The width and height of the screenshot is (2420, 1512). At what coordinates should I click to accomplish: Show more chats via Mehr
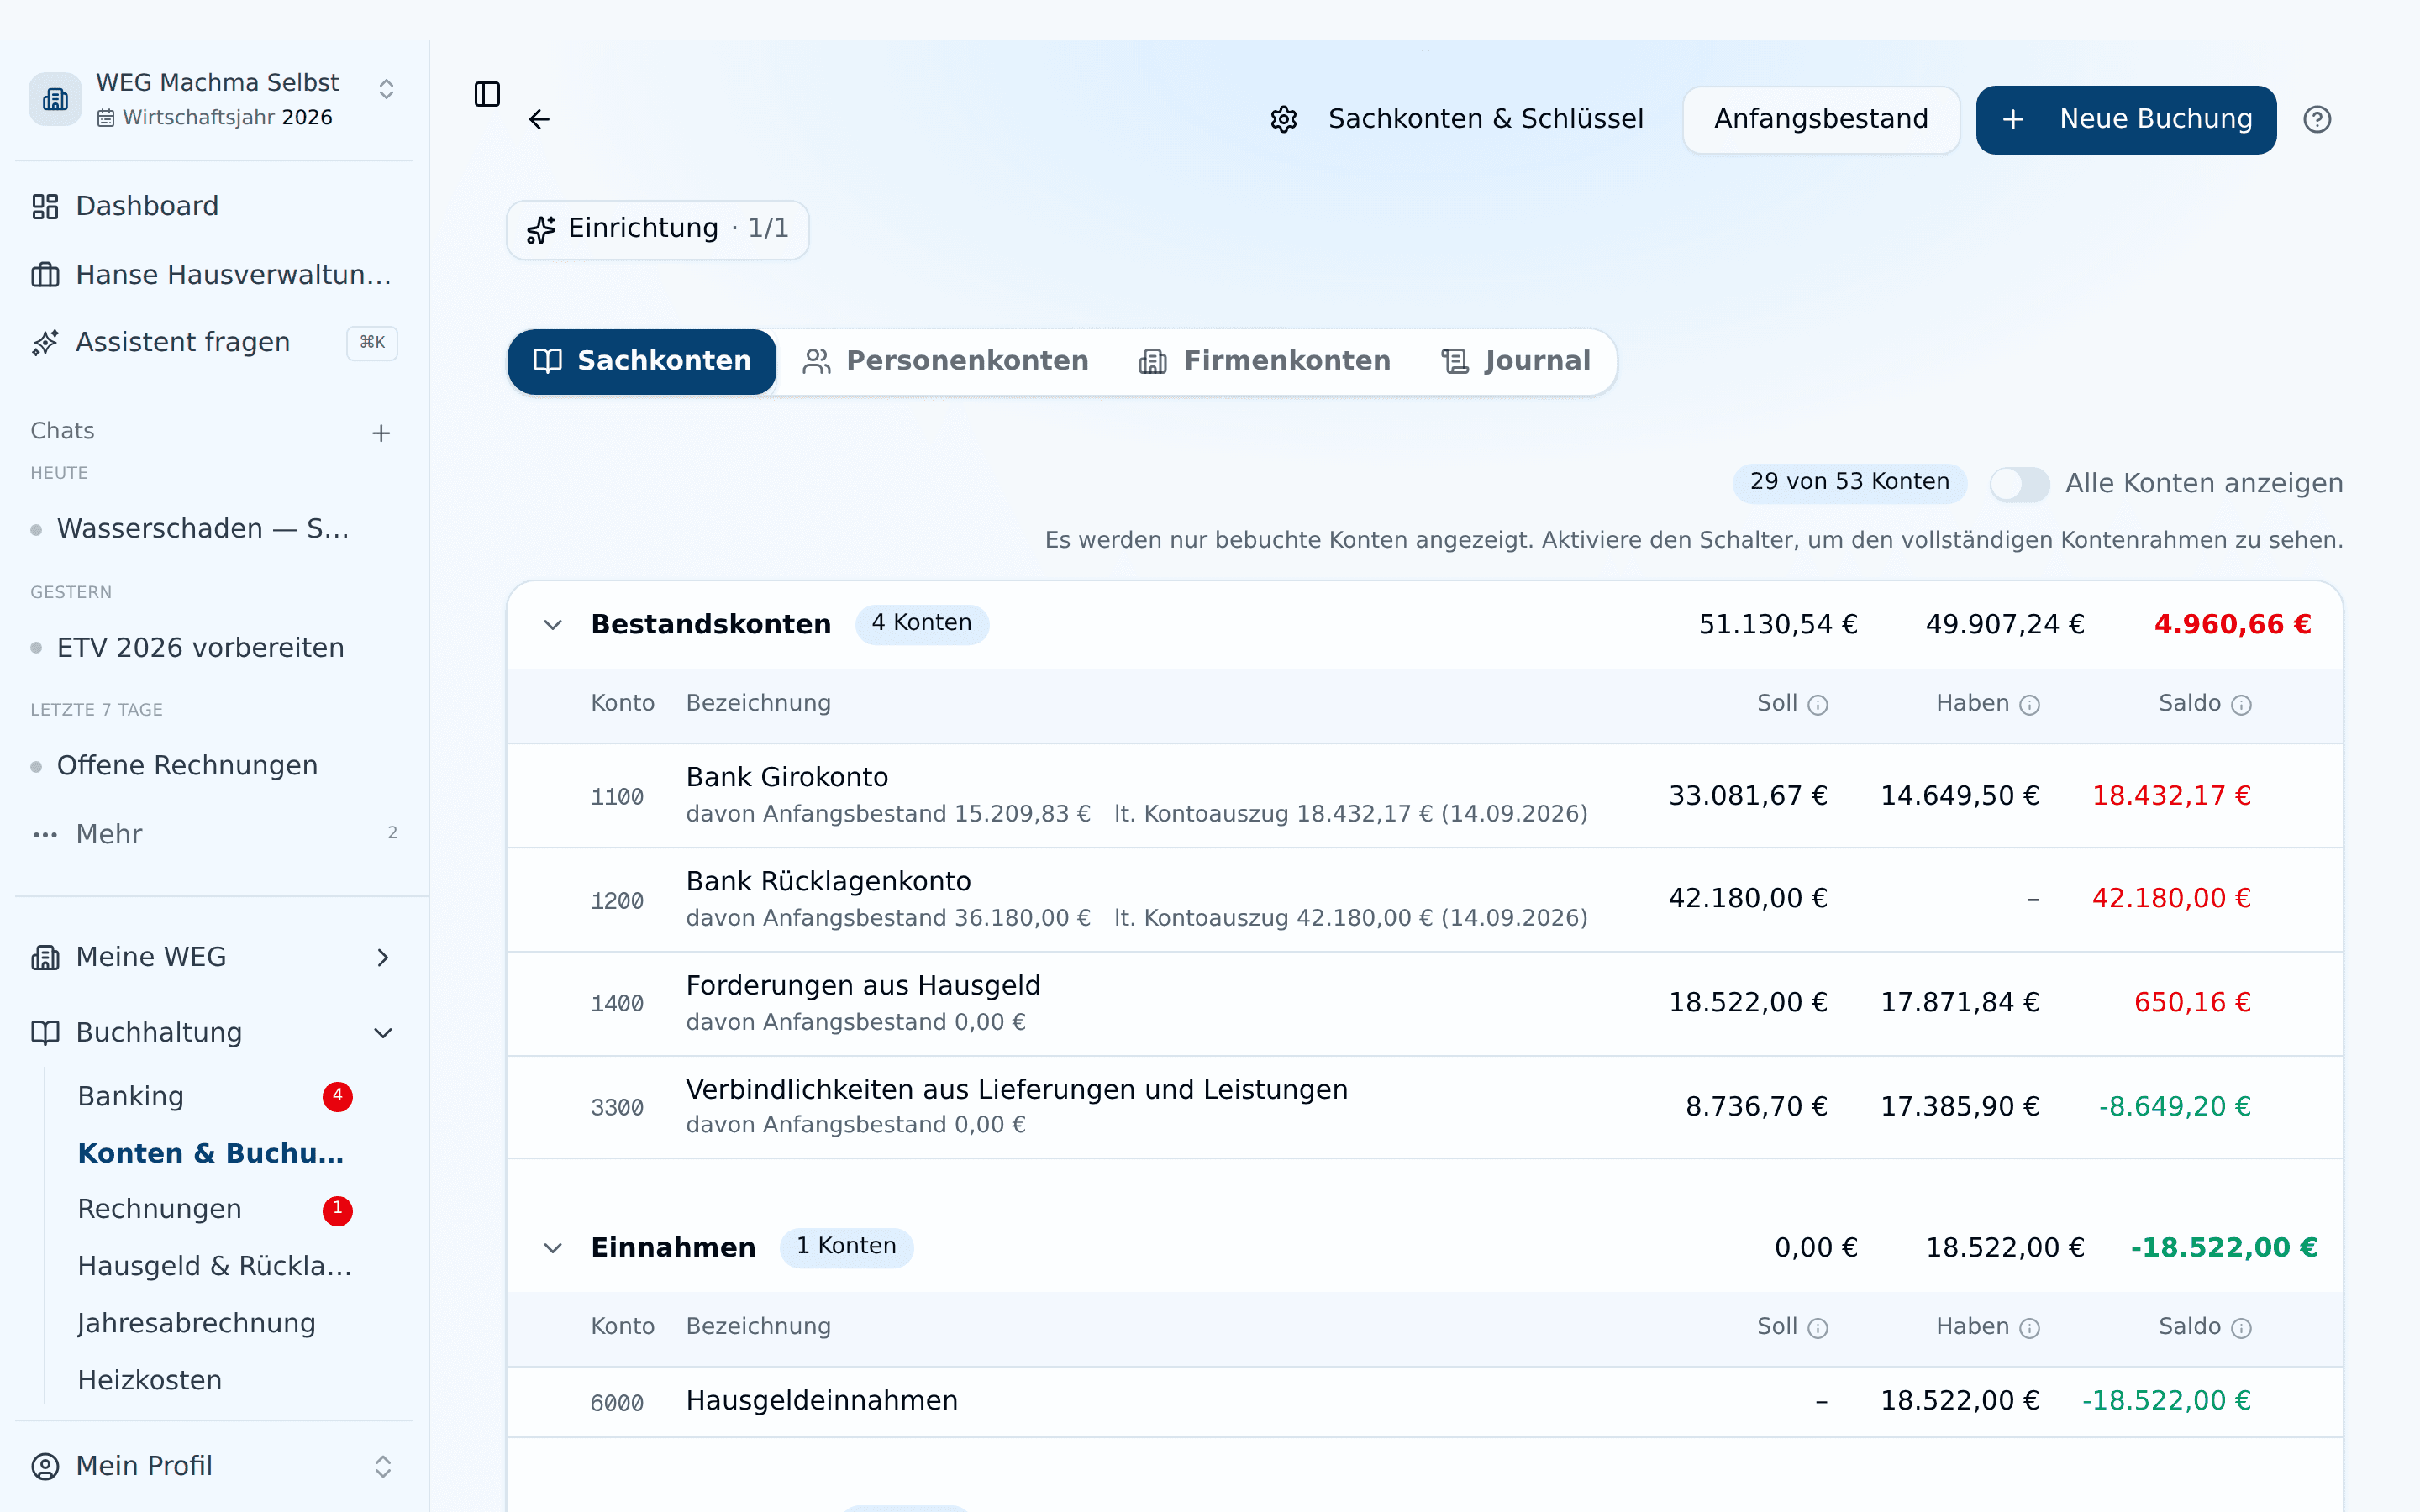pos(214,834)
